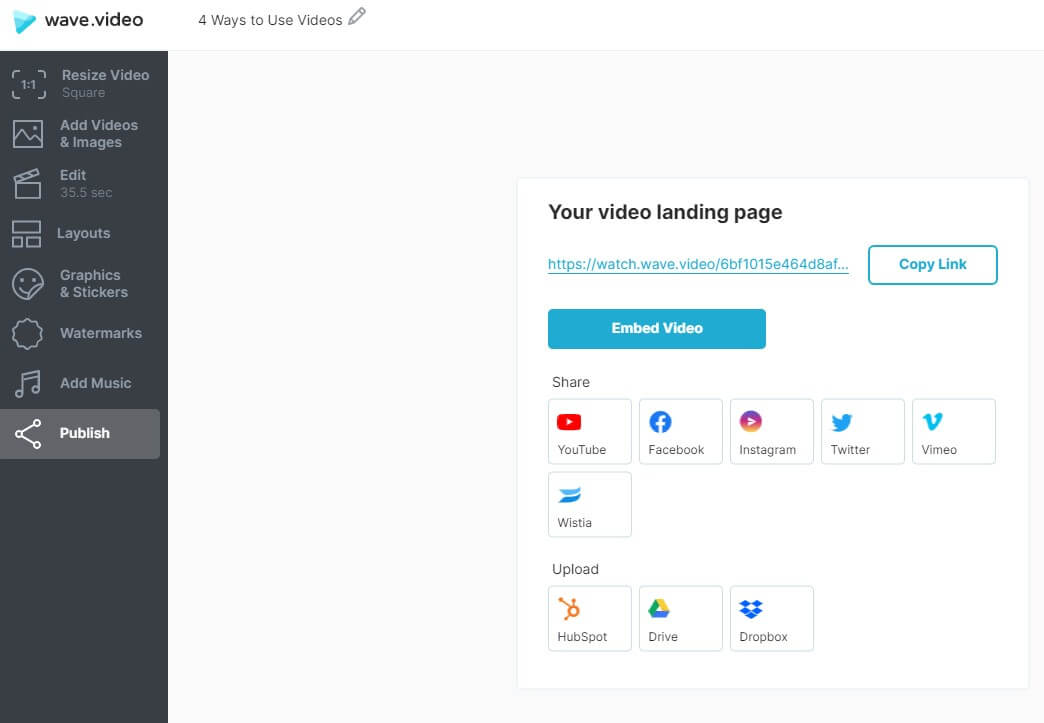Share the video to Facebook
Screen dimensions: 1044x723
point(680,431)
